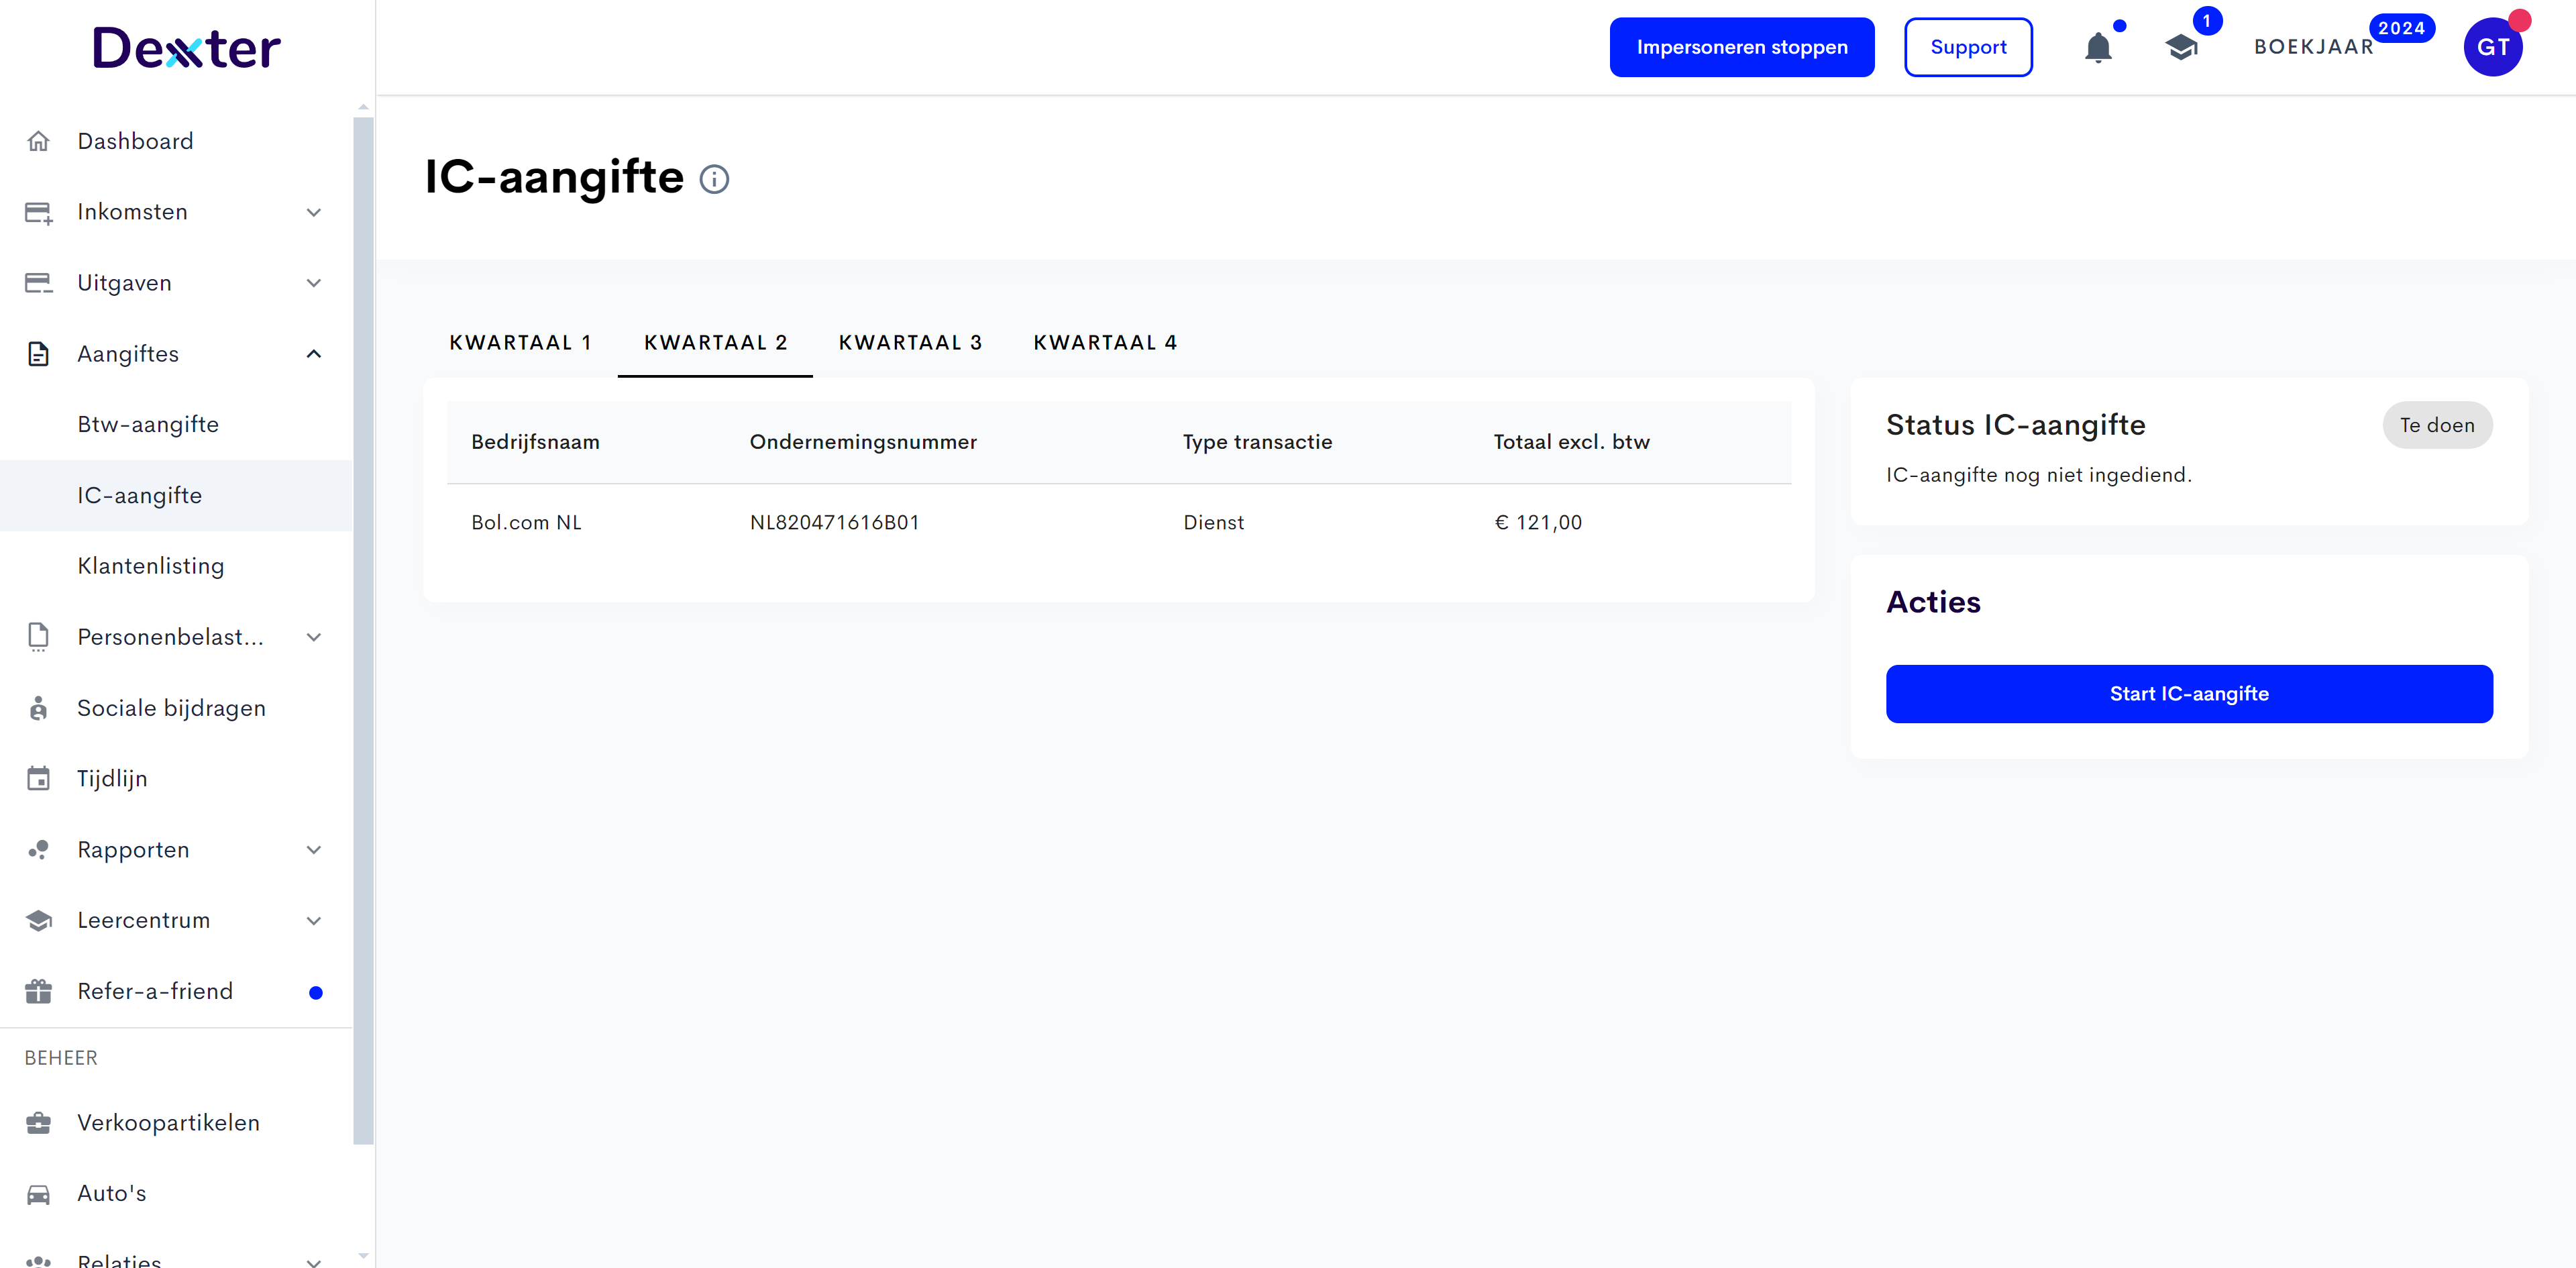2576x1268 pixels.
Task: Click the € 121,00 total amount
Action: click(1538, 523)
